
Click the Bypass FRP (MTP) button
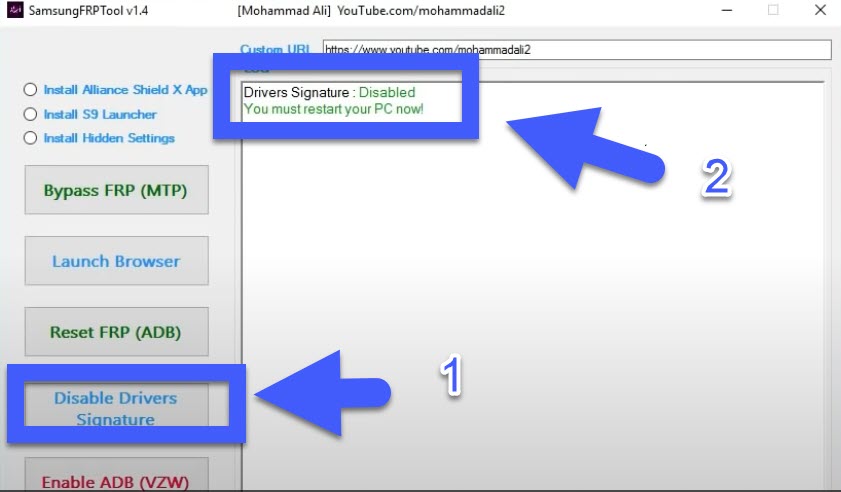tap(116, 190)
